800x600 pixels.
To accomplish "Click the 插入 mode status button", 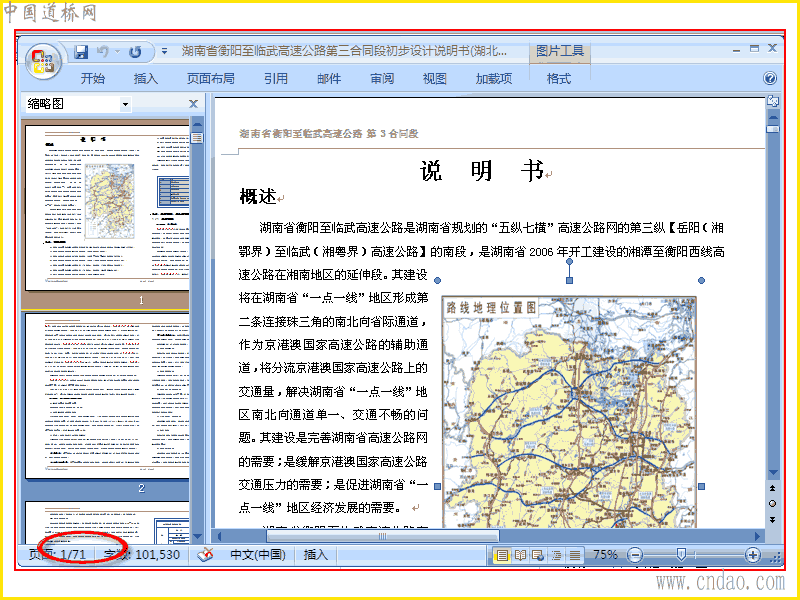I will pos(315,555).
